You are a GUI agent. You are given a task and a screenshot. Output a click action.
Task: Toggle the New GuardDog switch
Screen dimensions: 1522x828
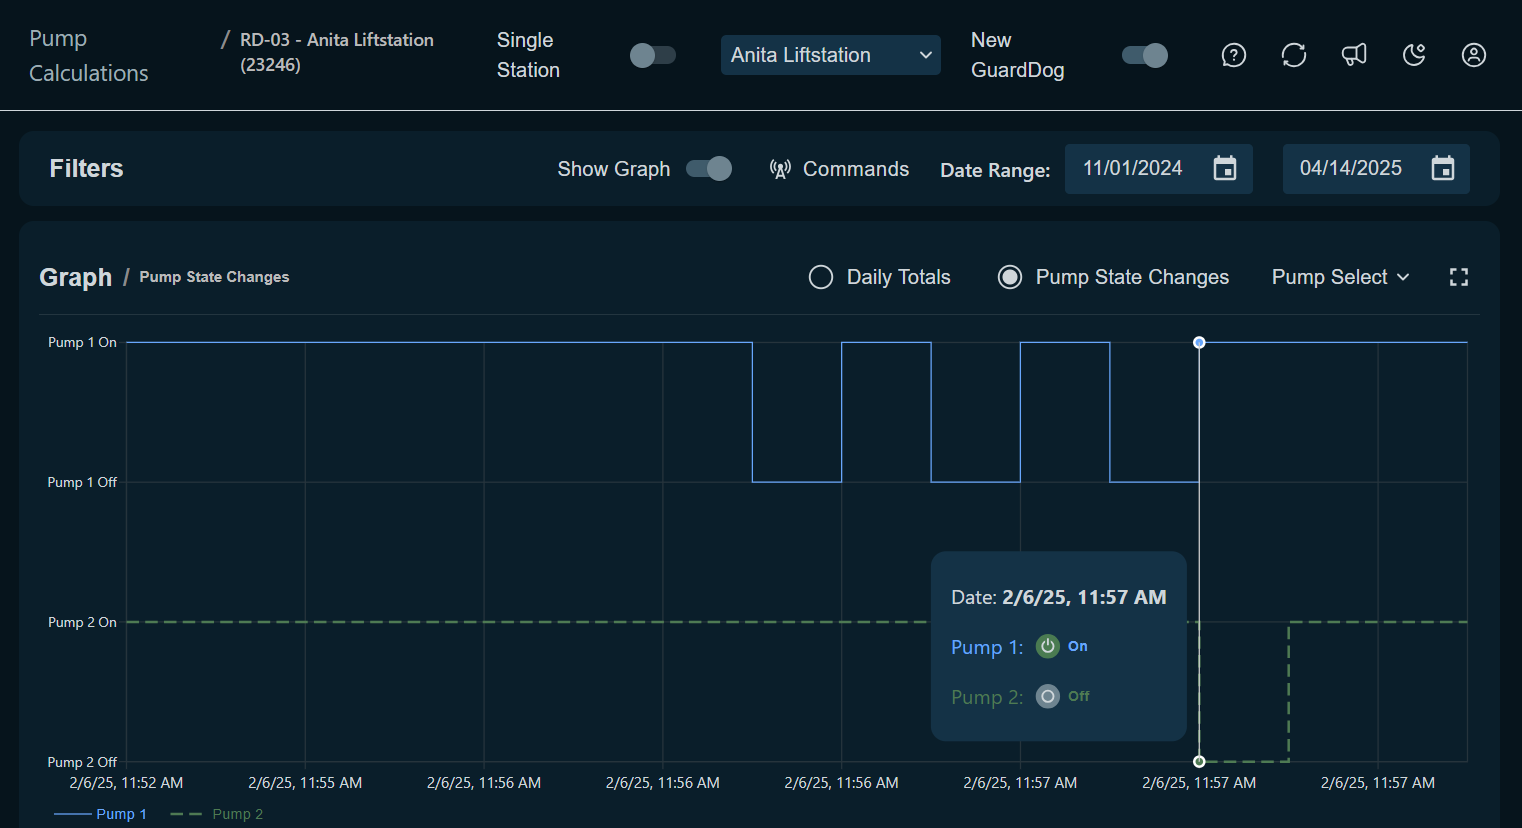click(x=1145, y=55)
